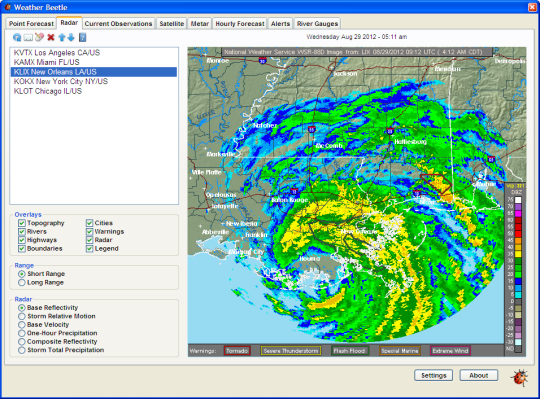Select KLOT Chicago IL/US station
The height and width of the screenshot is (399, 540).
(x=94, y=91)
